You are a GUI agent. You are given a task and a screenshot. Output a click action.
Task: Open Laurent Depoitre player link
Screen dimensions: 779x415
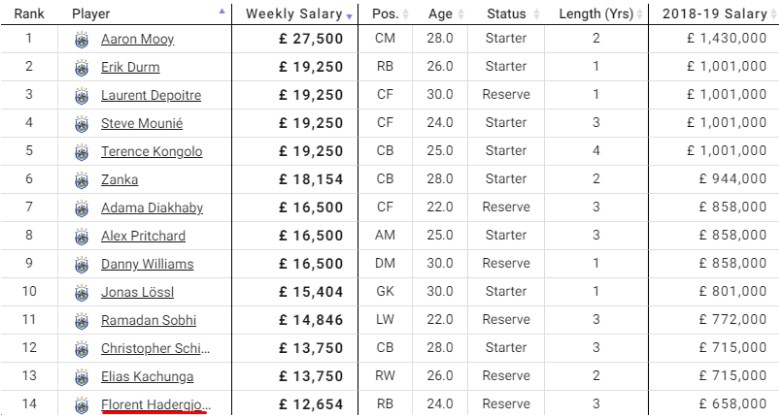(151, 95)
